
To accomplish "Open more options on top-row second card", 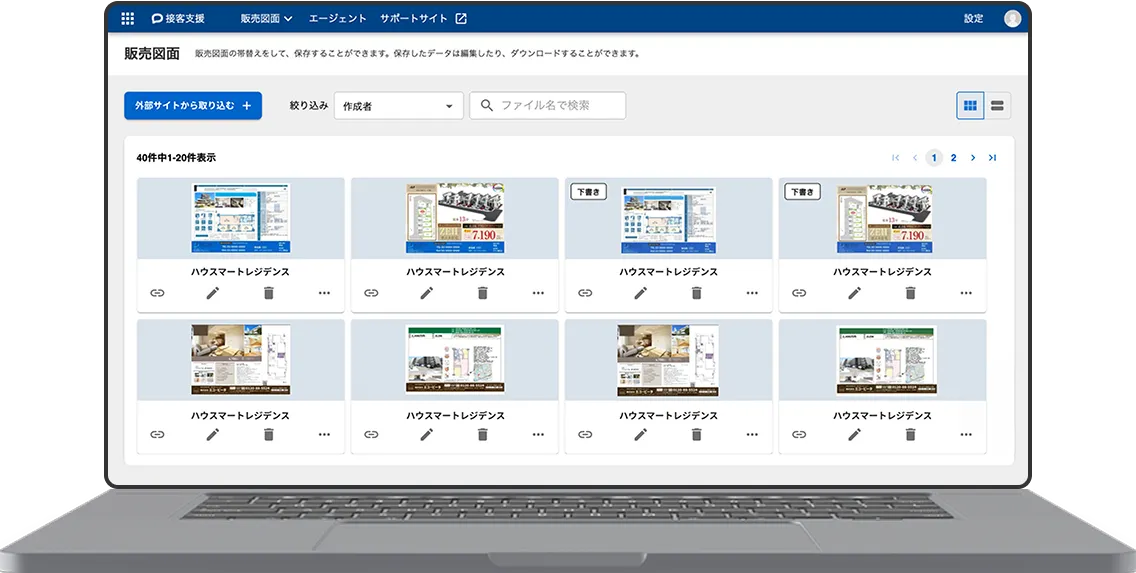I will pos(538,293).
